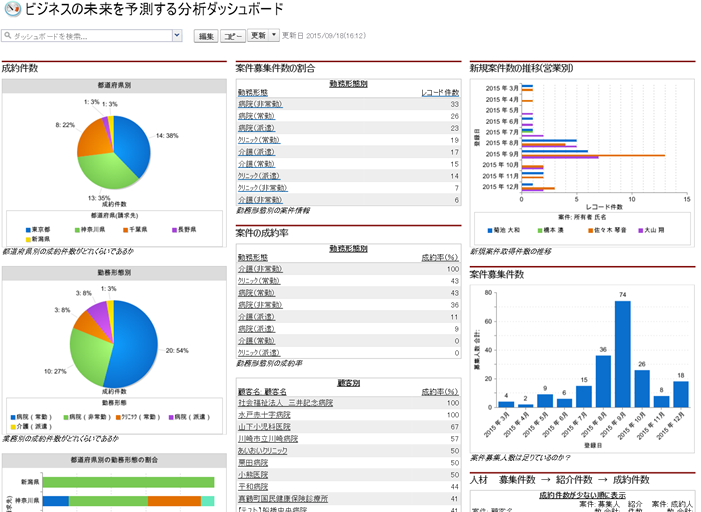Click the dashboard compass icon beside the title
701x512 pixels.
coord(12,10)
